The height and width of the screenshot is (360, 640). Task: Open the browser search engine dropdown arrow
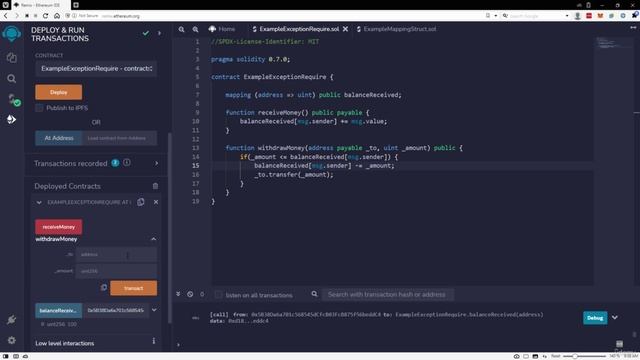point(567,16)
